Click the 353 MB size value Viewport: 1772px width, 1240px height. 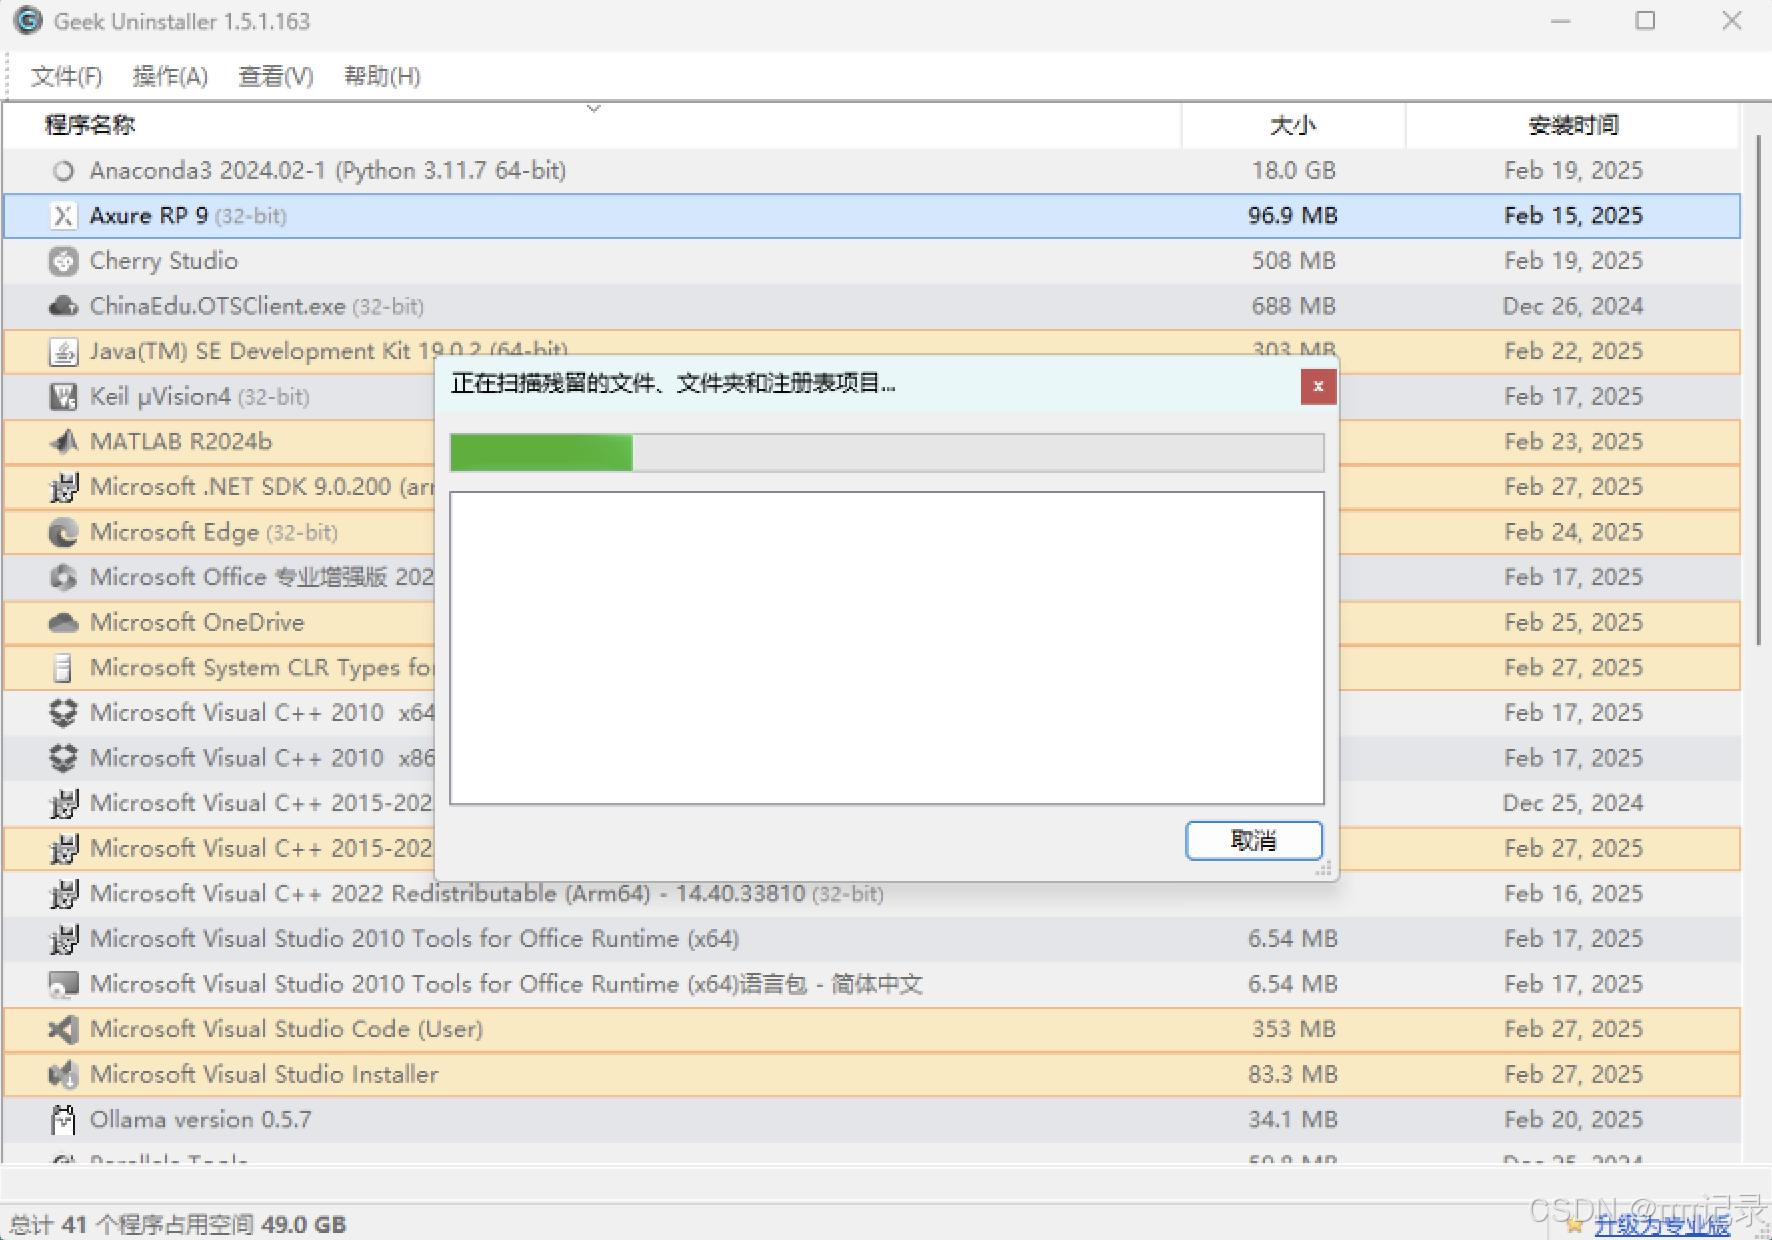[1293, 1029]
